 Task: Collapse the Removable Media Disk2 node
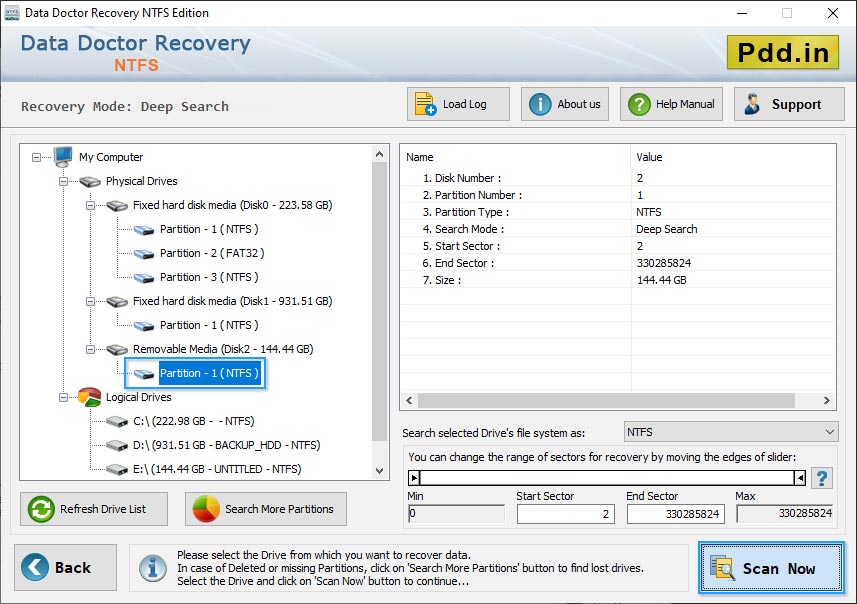point(90,349)
